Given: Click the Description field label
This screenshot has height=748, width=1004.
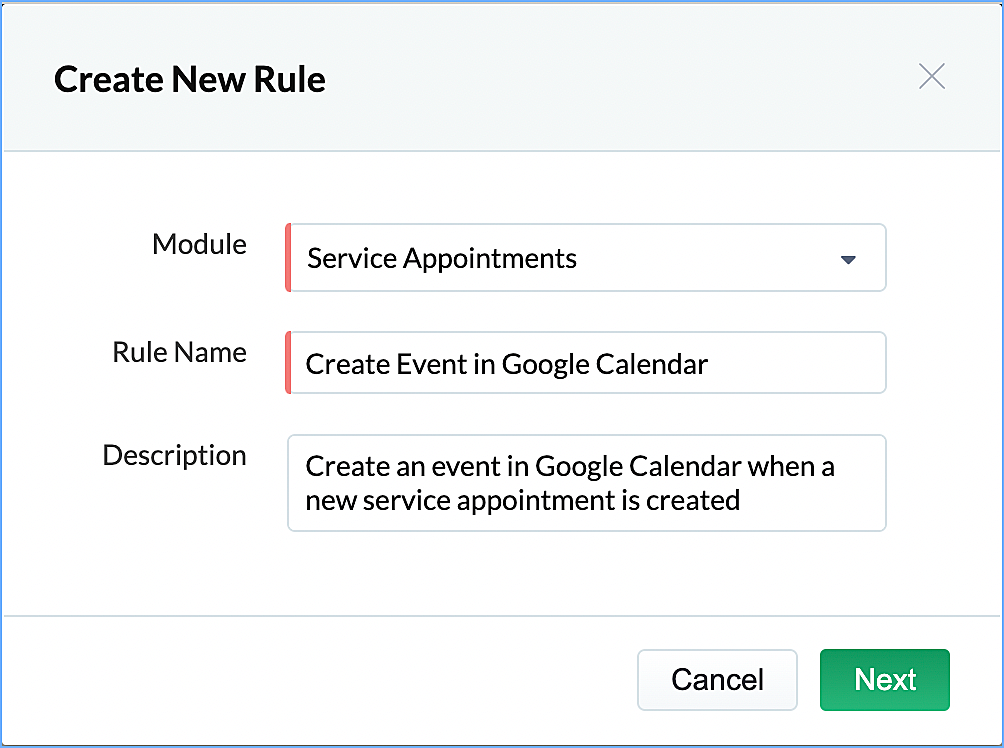Looking at the screenshot, I should point(174,455).
